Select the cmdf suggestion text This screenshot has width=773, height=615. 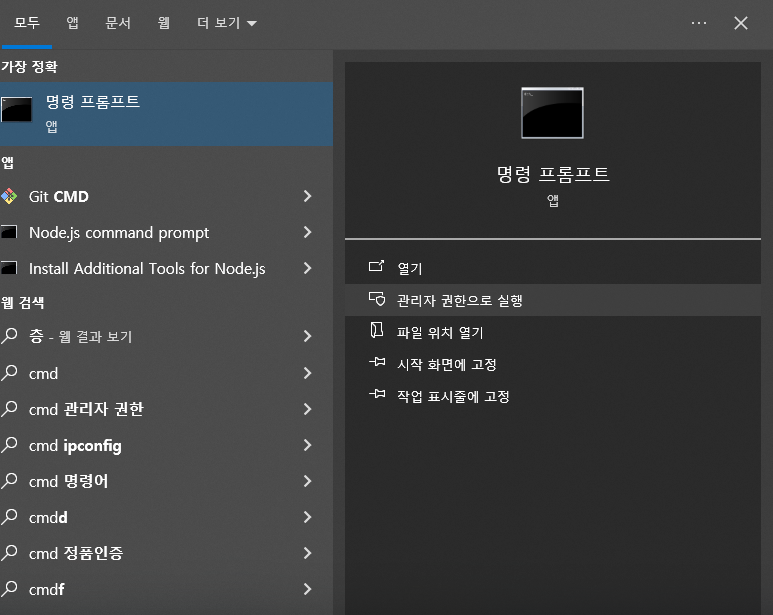[x=47, y=589]
